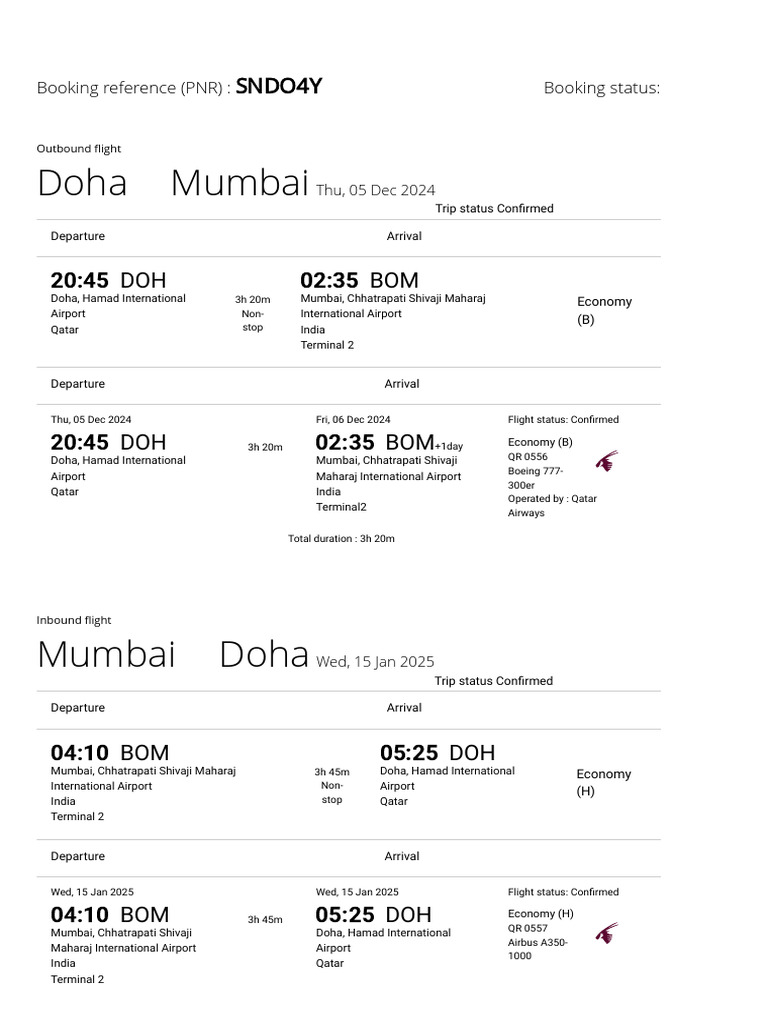
Task: Click the 3h 20m Non-stop duration label
Action: 252,313
